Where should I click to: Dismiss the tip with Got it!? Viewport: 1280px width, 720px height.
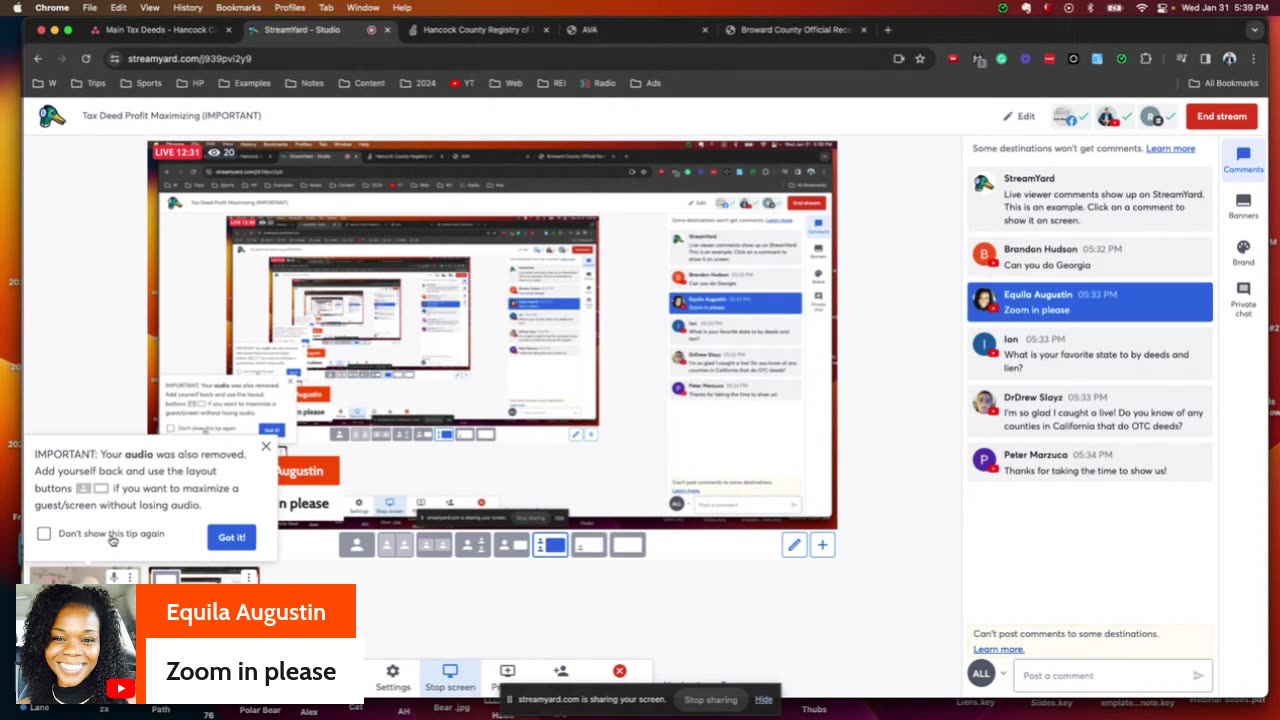(x=231, y=537)
